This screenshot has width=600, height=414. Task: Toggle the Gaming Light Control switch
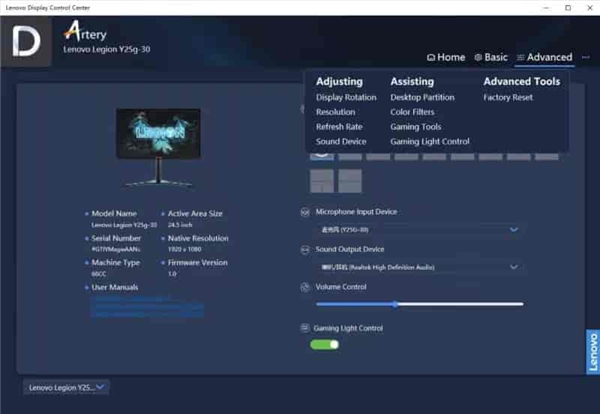pyautogui.click(x=324, y=345)
